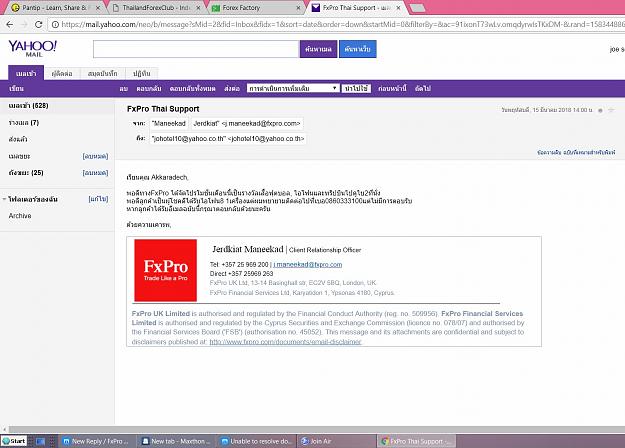
Task: Click the red FxPro logo in signature
Action: (x=165, y=270)
